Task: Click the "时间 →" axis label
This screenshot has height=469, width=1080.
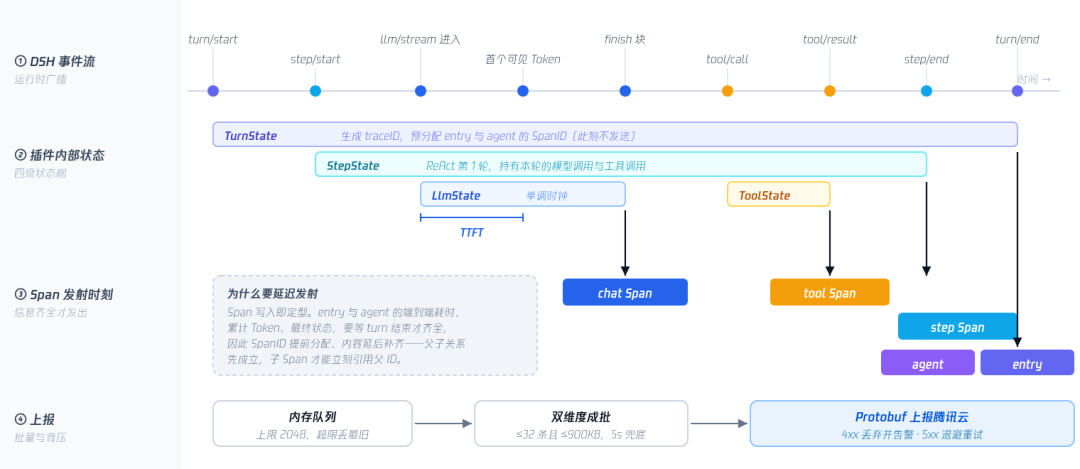Action: pos(1034,79)
